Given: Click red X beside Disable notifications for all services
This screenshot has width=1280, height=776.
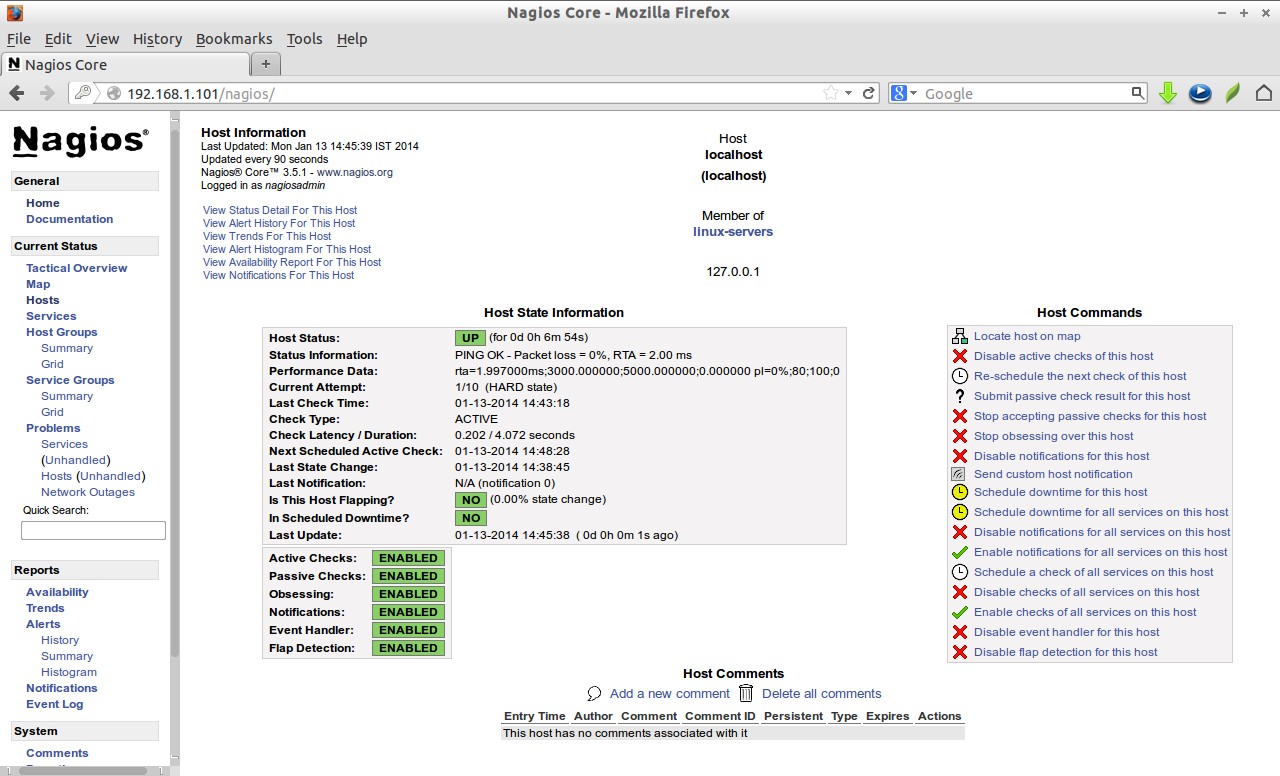Looking at the screenshot, I should tap(960, 532).
